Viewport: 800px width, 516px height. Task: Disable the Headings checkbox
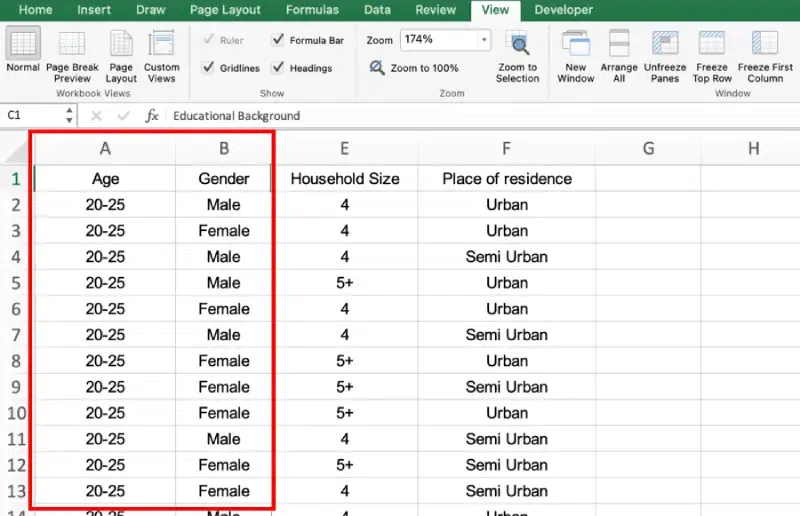277,68
